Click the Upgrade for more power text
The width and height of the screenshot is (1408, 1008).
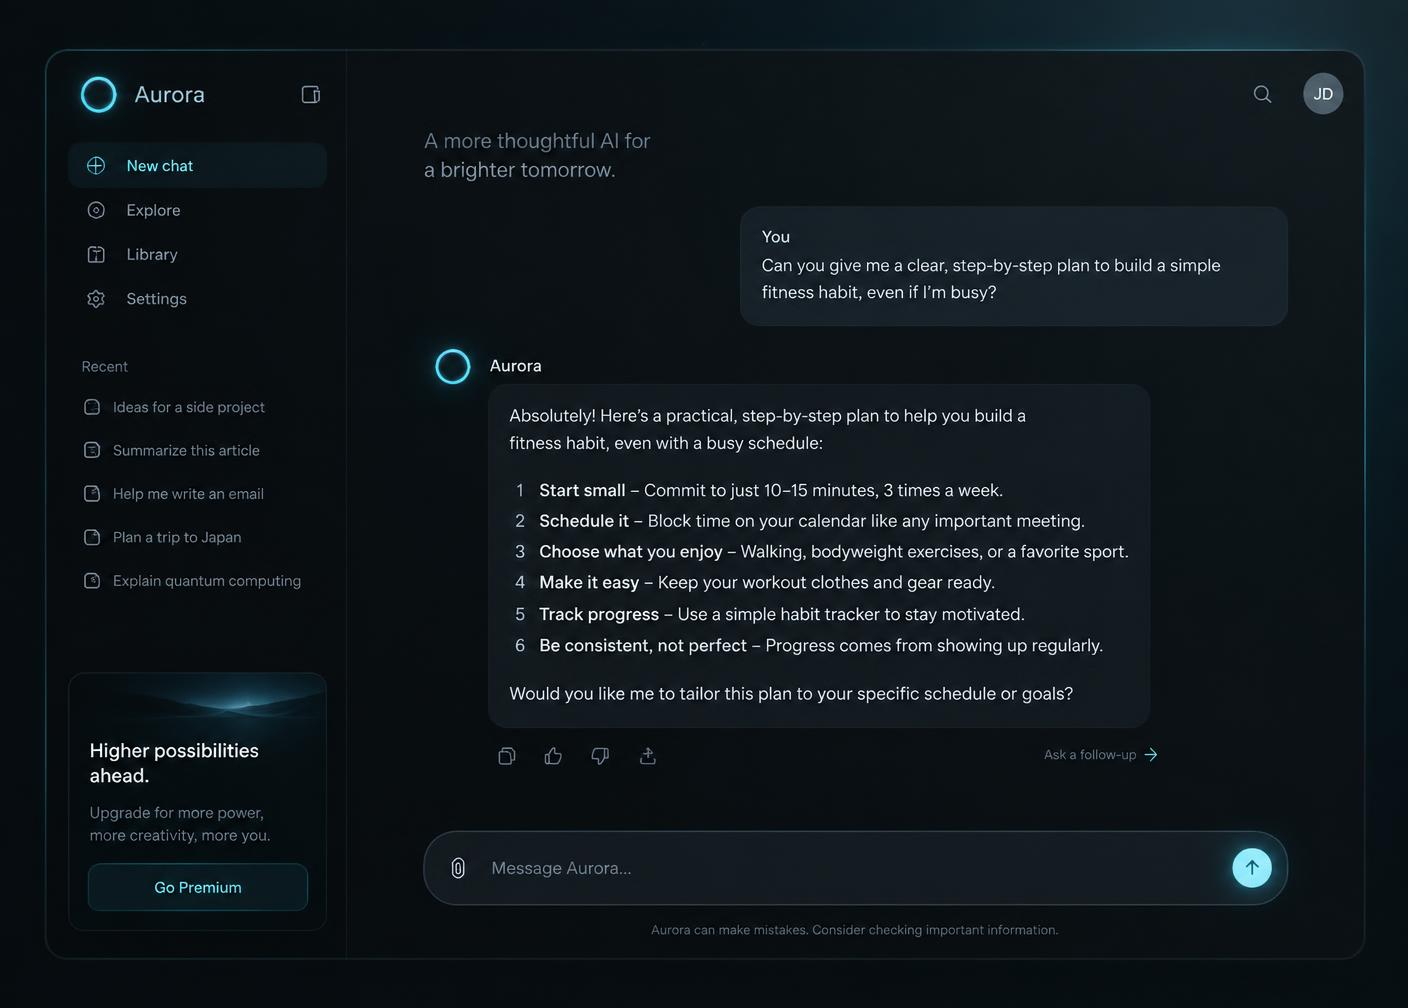click(x=180, y=824)
